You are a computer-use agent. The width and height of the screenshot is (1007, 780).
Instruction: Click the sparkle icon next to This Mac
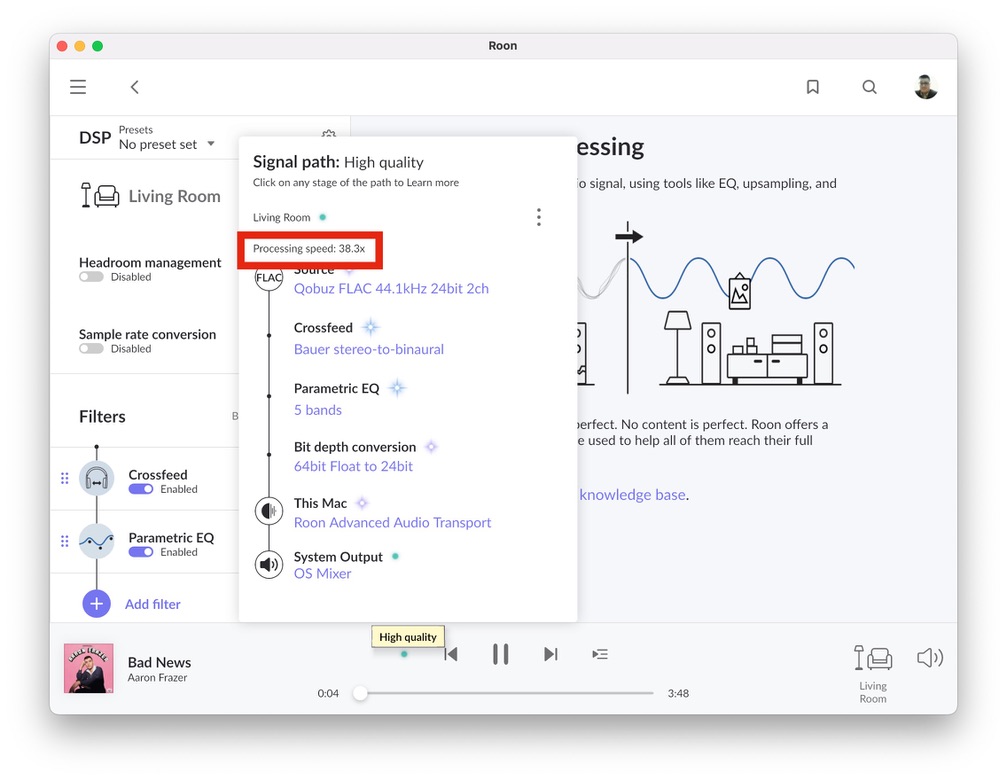coord(362,503)
